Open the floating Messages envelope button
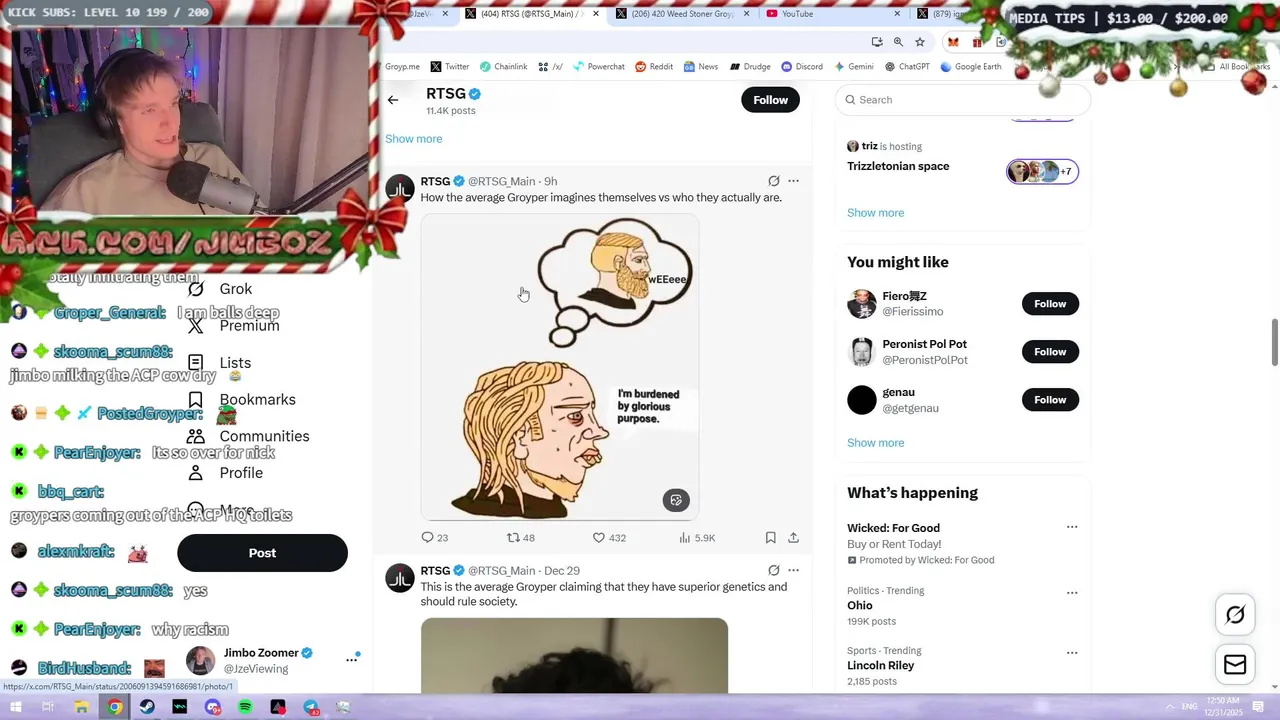This screenshot has height=720, width=1280. [x=1235, y=665]
